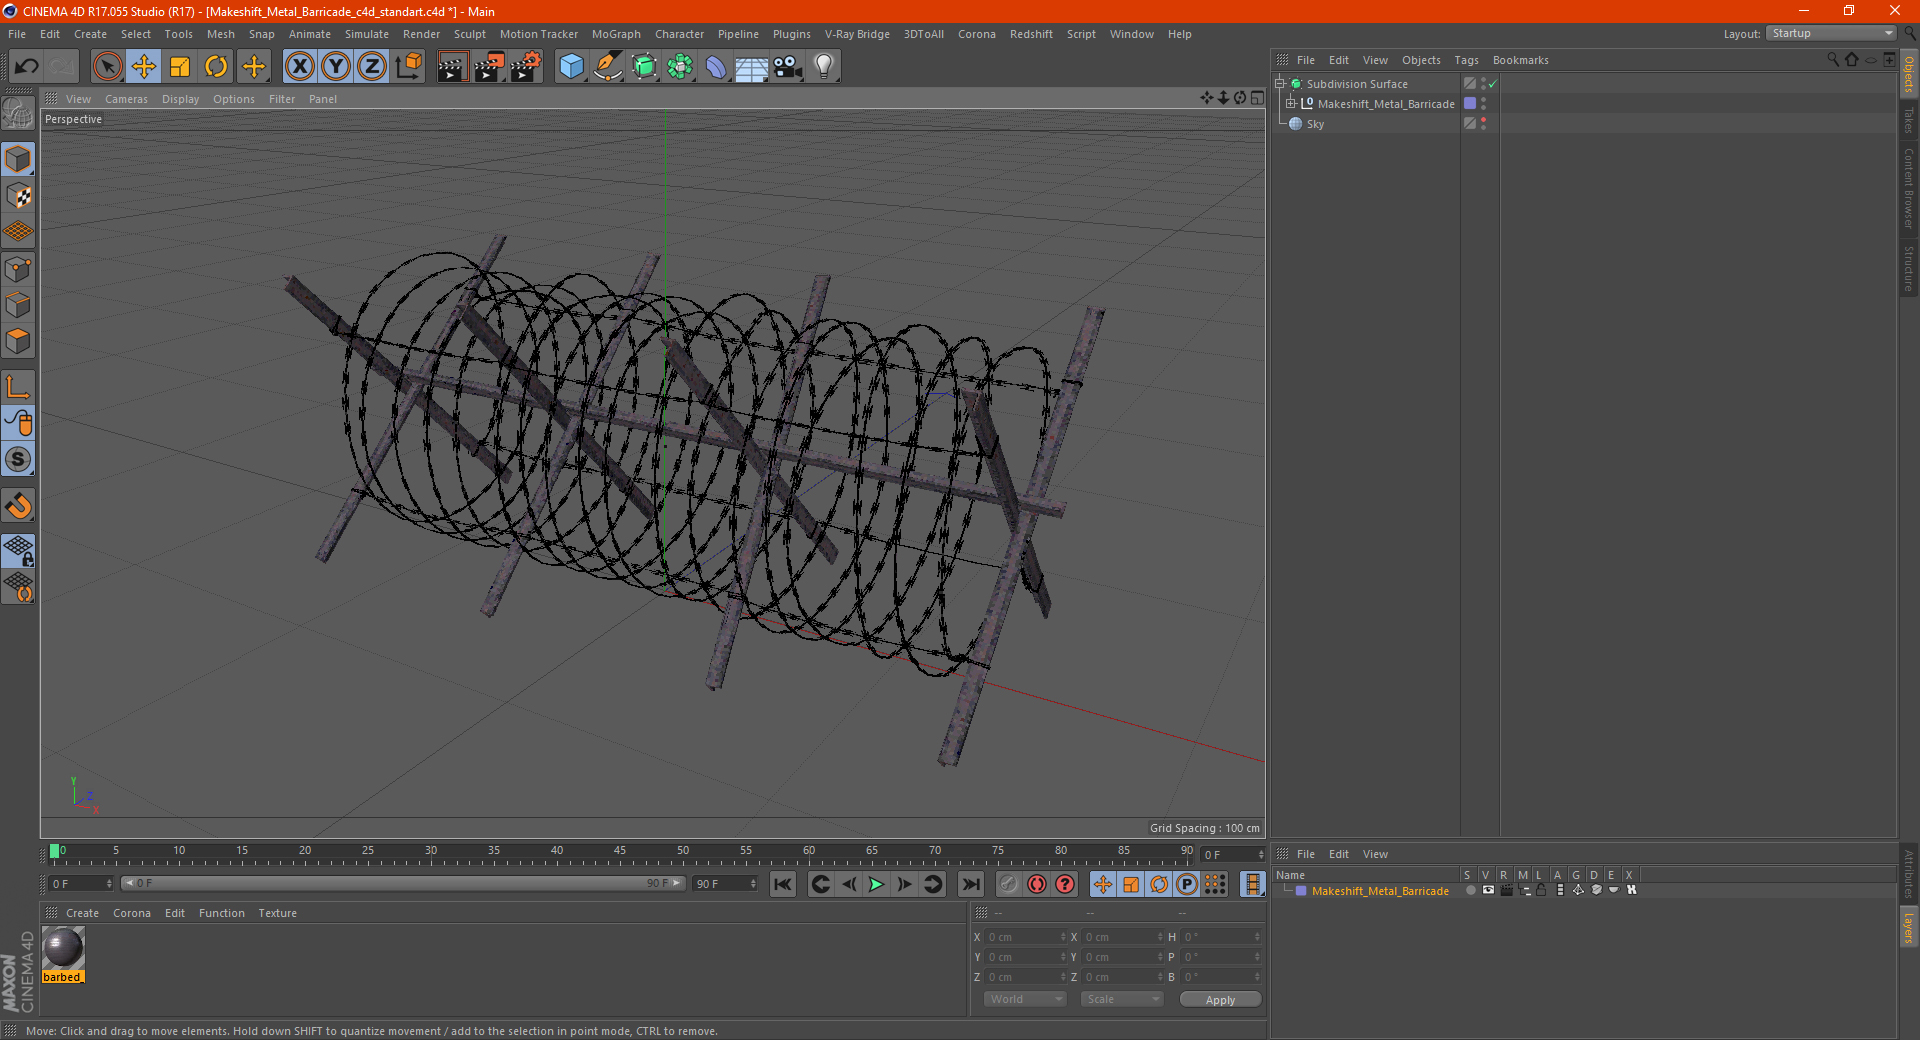This screenshot has height=1040, width=1920.
Task: Collapse the Subdivision Surface tree node
Action: click(1279, 83)
